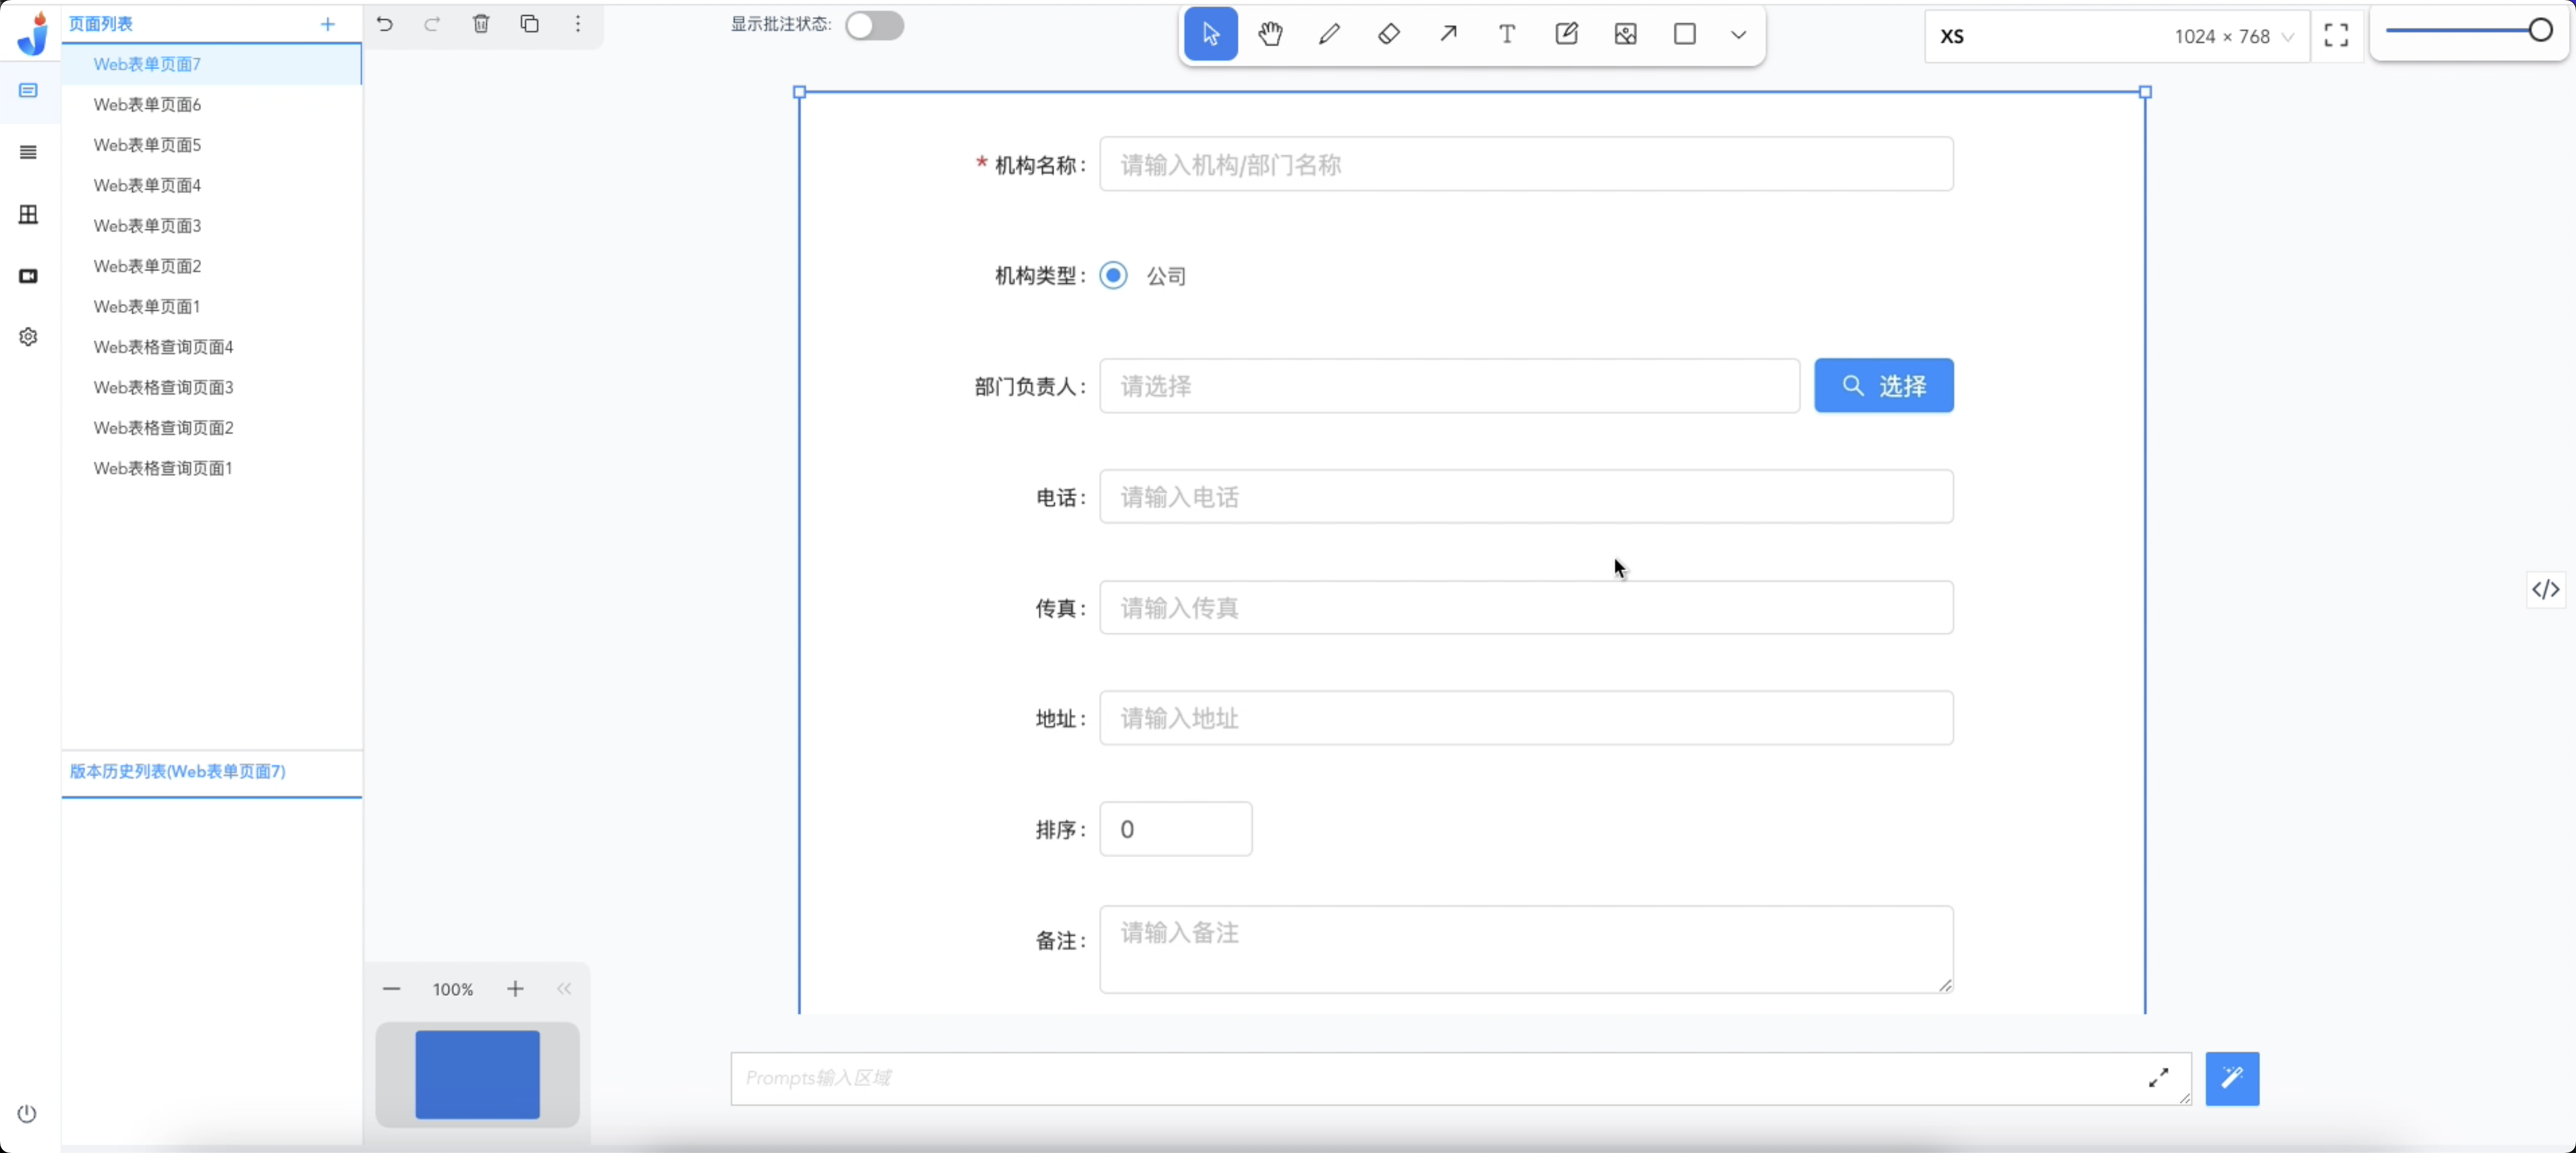Select the Arrow tool in the toolbar
Image resolution: width=2576 pixels, height=1153 pixels.
(x=1447, y=33)
